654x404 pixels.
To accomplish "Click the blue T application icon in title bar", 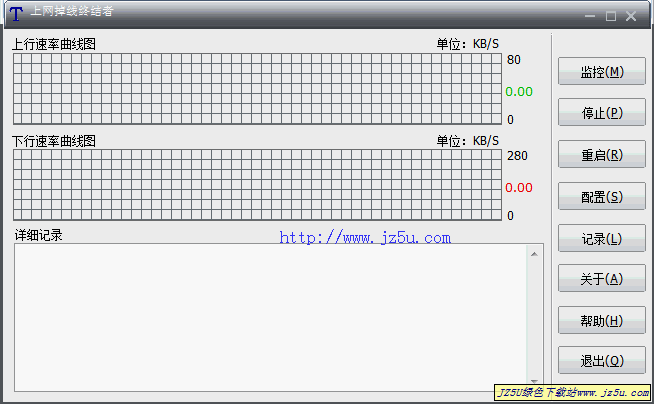I will pos(15,15).
